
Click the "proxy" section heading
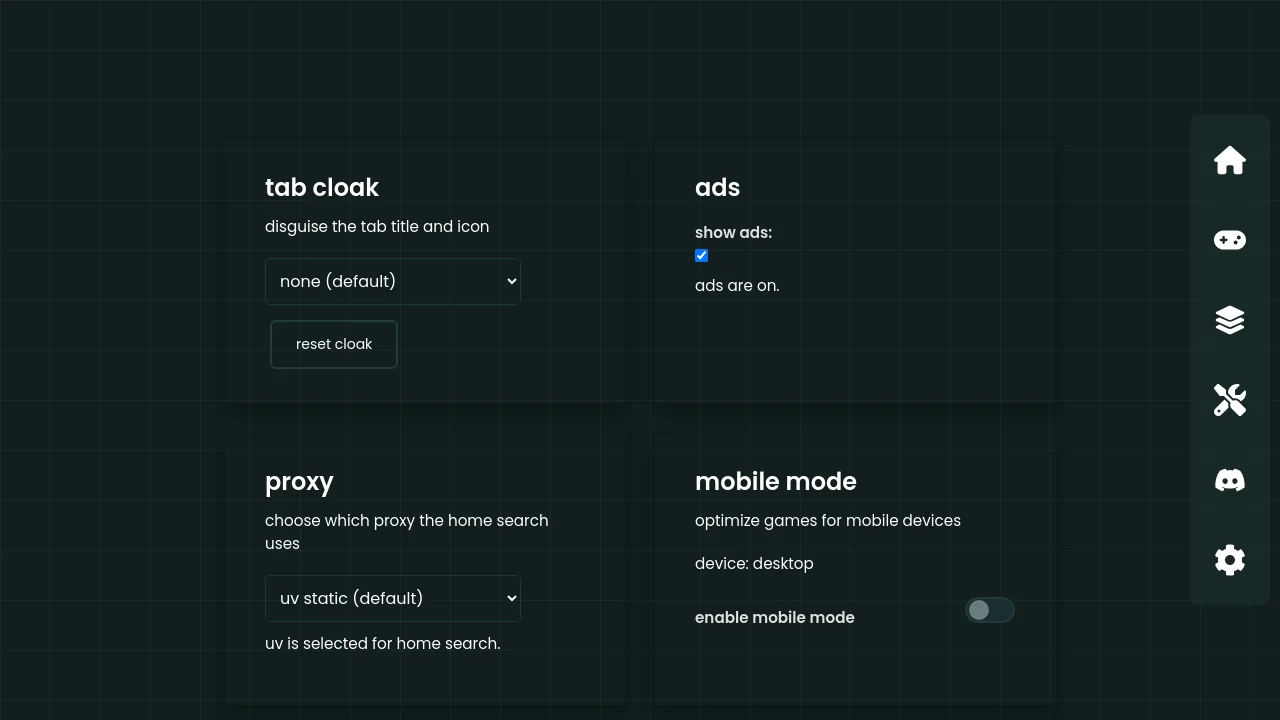(x=299, y=482)
